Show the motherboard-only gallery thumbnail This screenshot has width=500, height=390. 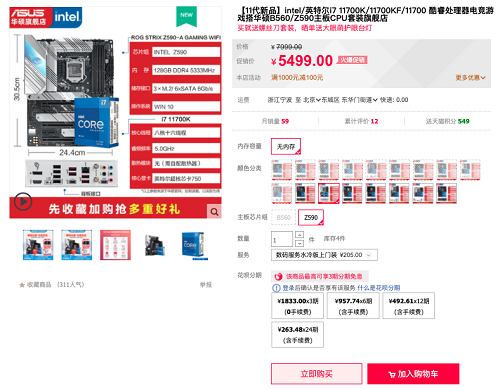pos(154,245)
